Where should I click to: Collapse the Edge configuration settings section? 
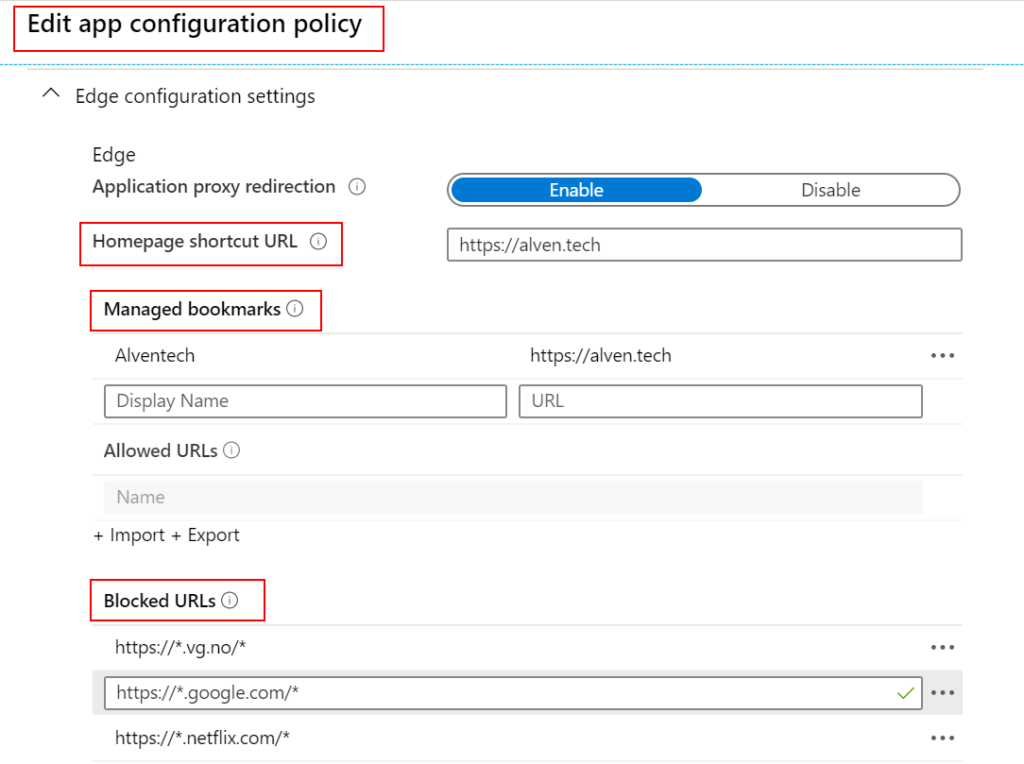[51, 93]
